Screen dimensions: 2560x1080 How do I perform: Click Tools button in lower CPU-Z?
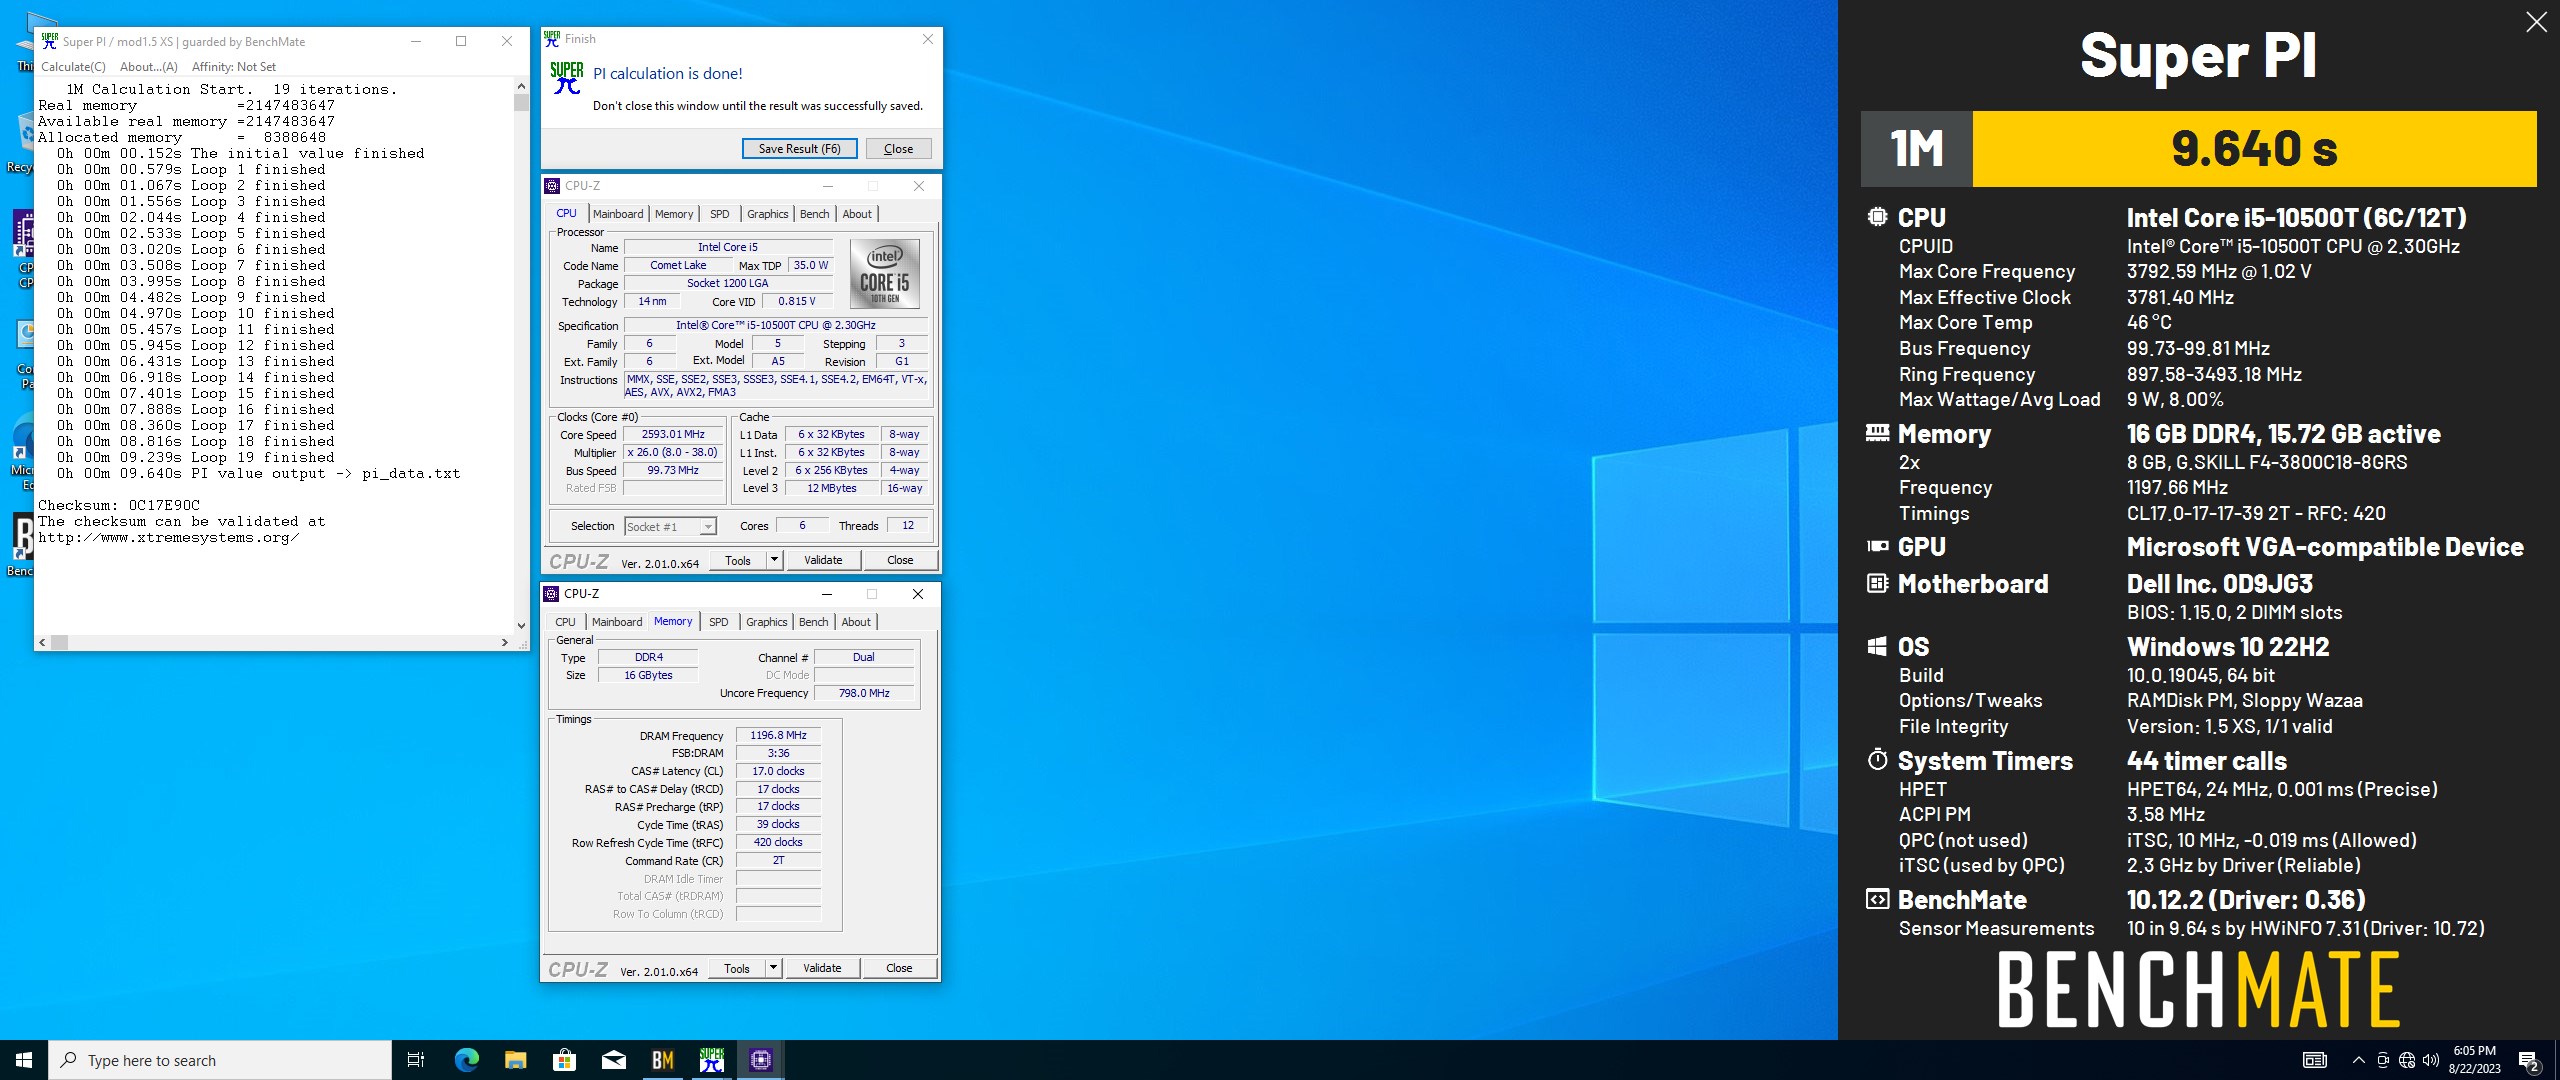pos(737,969)
